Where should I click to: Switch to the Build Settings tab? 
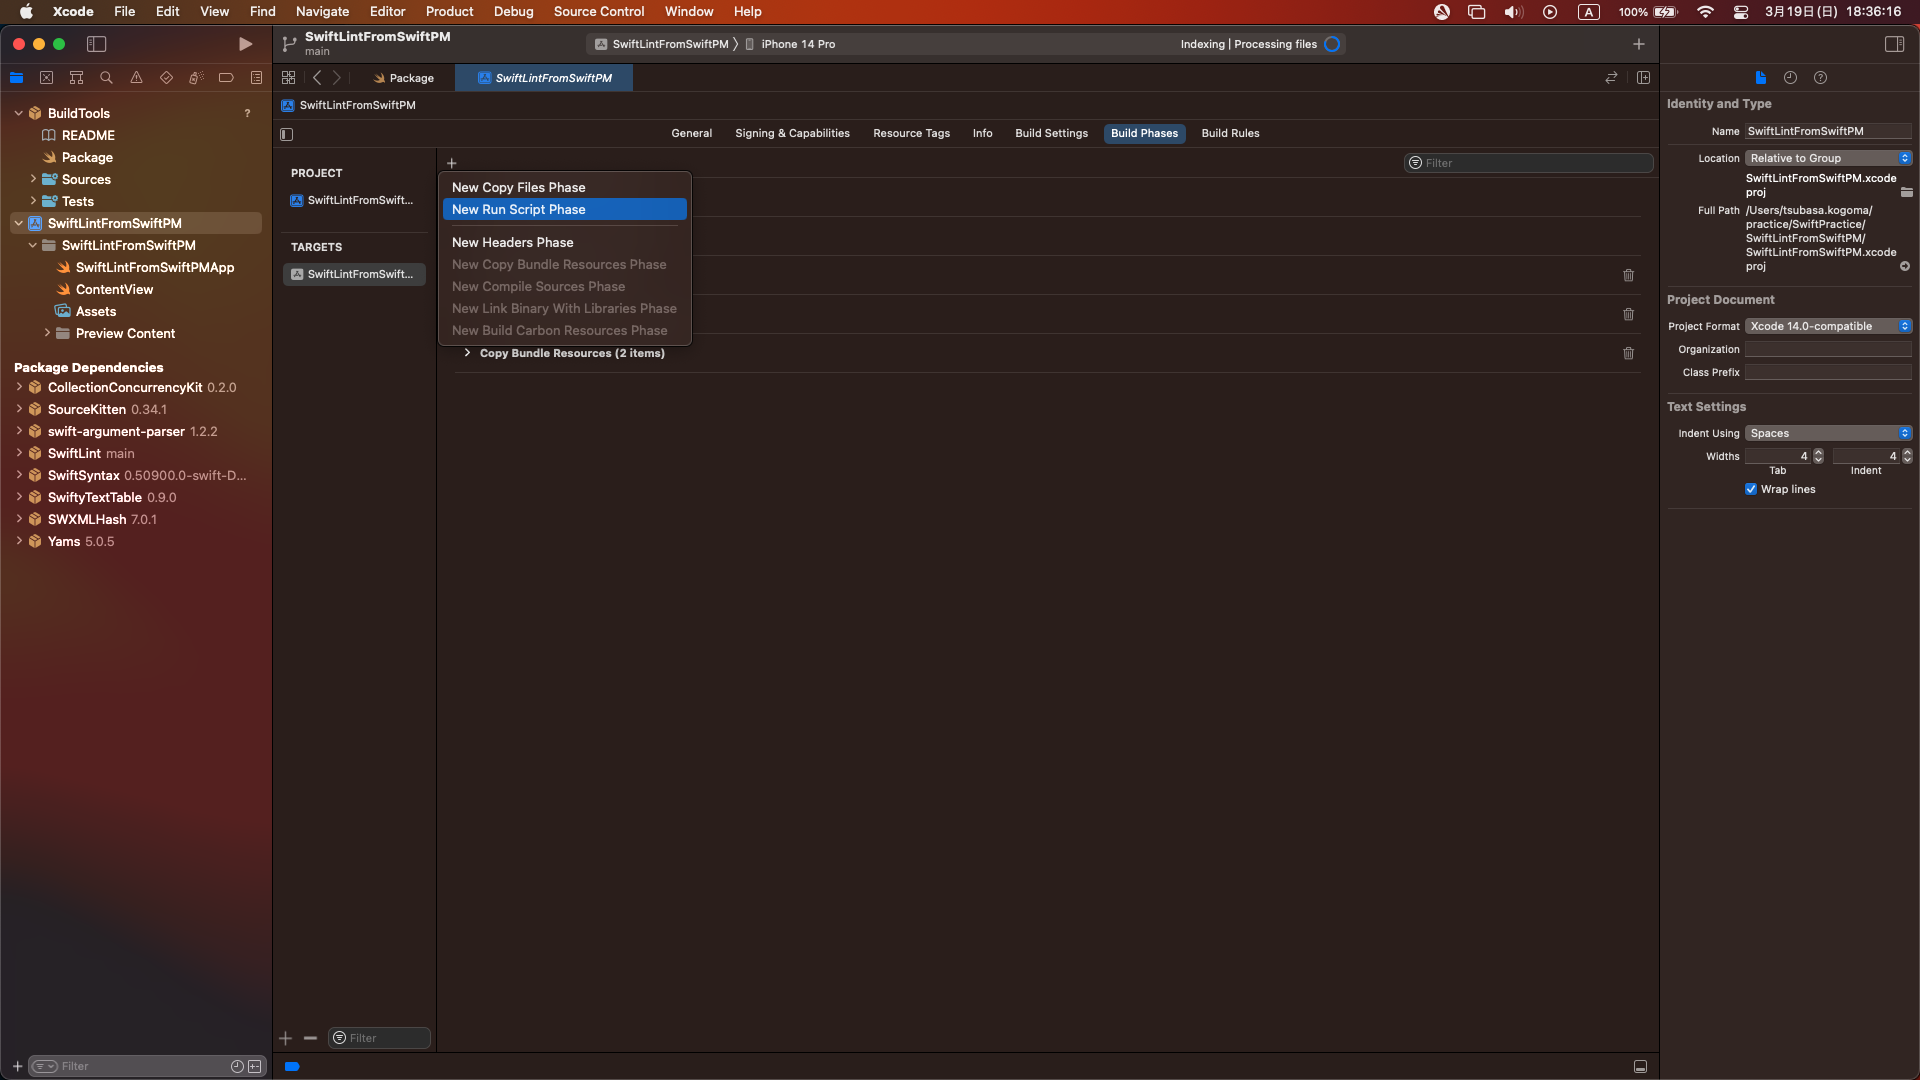click(x=1051, y=133)
